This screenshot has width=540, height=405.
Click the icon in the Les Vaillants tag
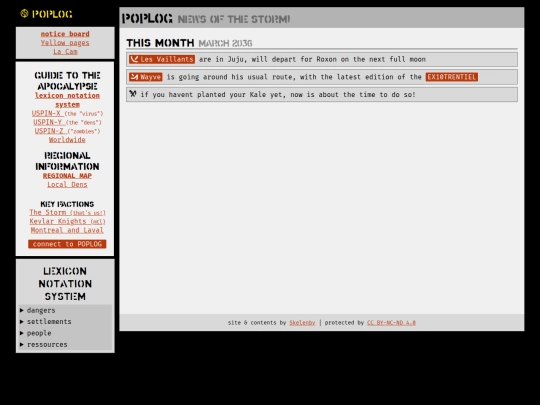click(134, 59)
